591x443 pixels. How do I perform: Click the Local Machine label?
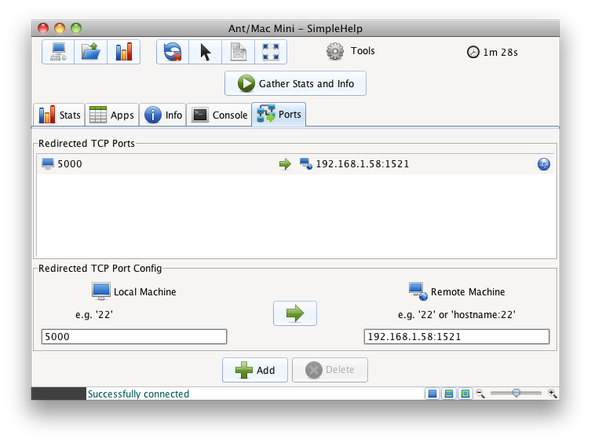click(x=145, y=292)
